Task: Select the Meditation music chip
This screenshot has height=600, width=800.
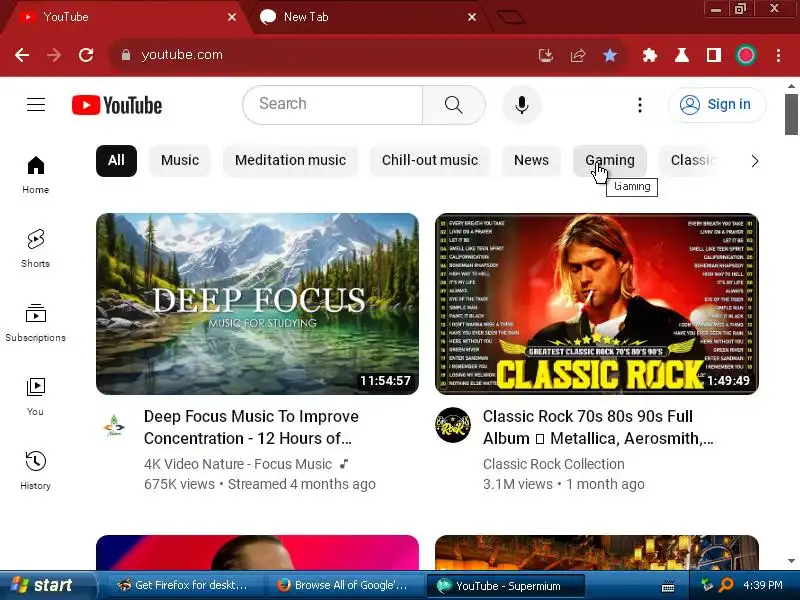Action: [x=290, y=161]
